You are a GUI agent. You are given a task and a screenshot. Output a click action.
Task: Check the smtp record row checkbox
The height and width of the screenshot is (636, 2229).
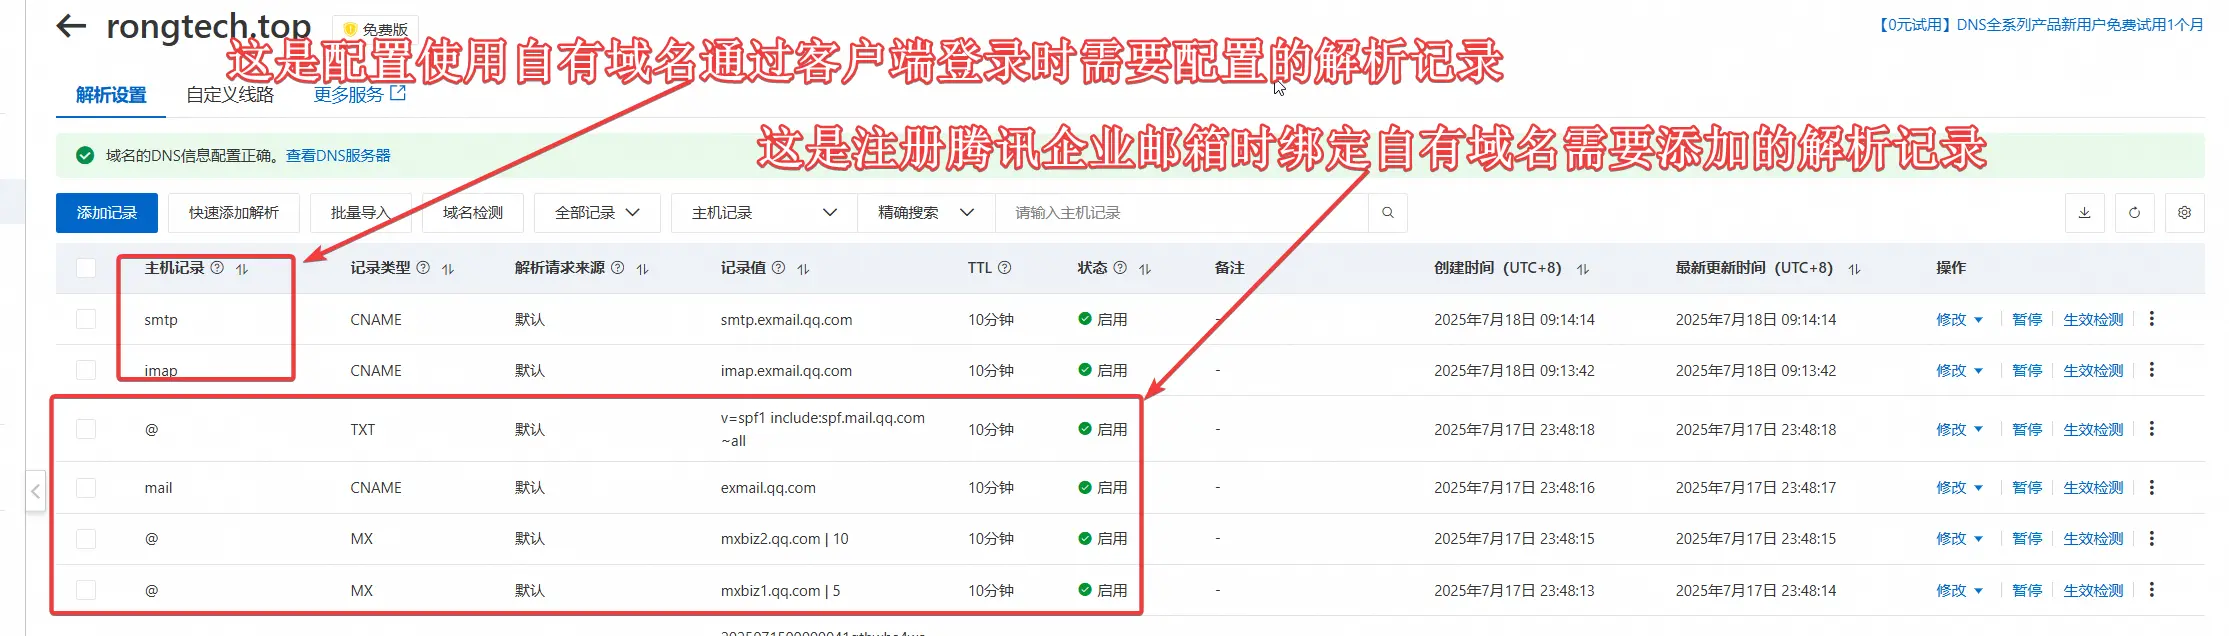[86, 319]
